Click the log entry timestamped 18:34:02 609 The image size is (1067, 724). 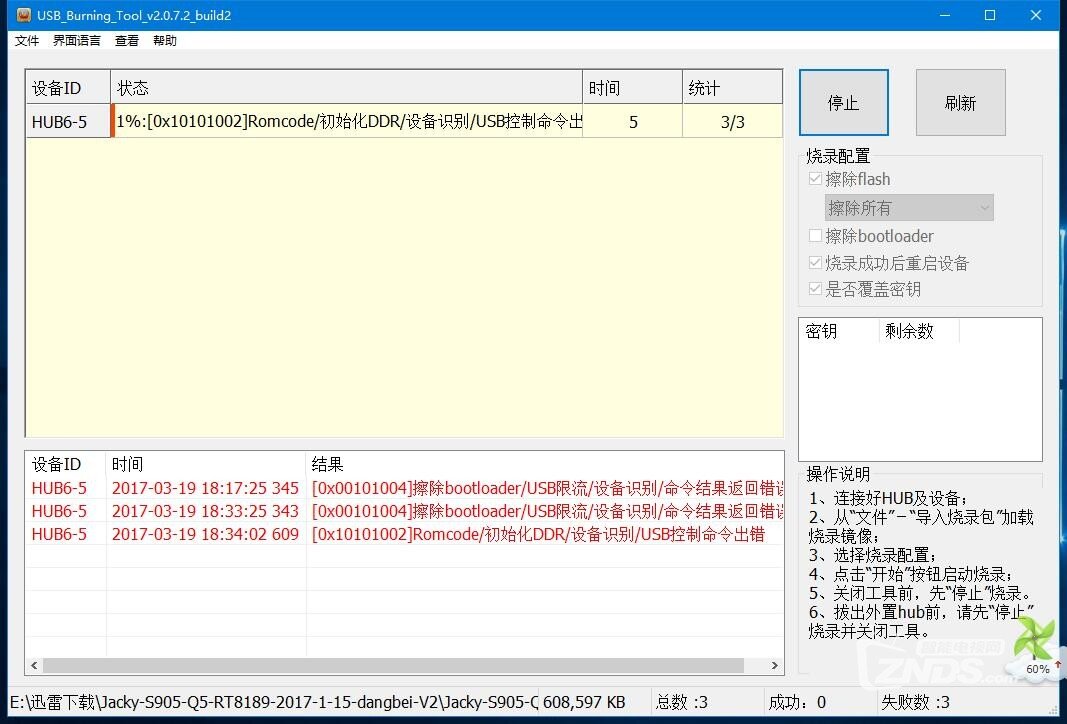click(x=404, y=534)
